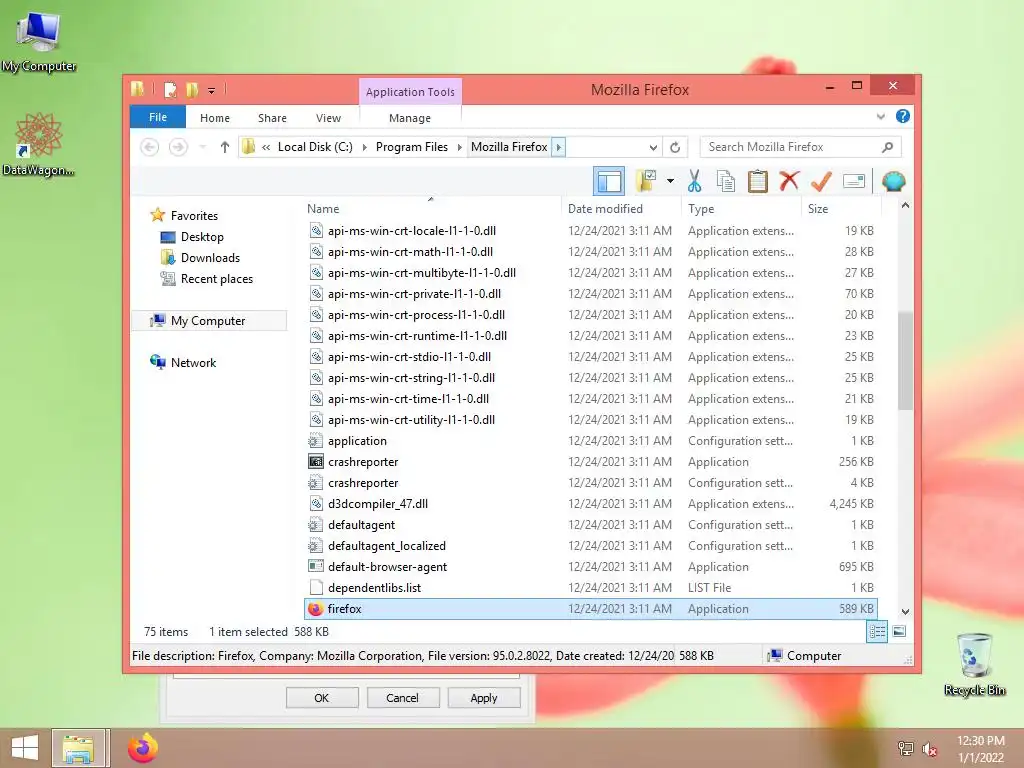Open the address bar history dropdown
Viewport: 1024px width, 768px height.
(x=652, y=147)
